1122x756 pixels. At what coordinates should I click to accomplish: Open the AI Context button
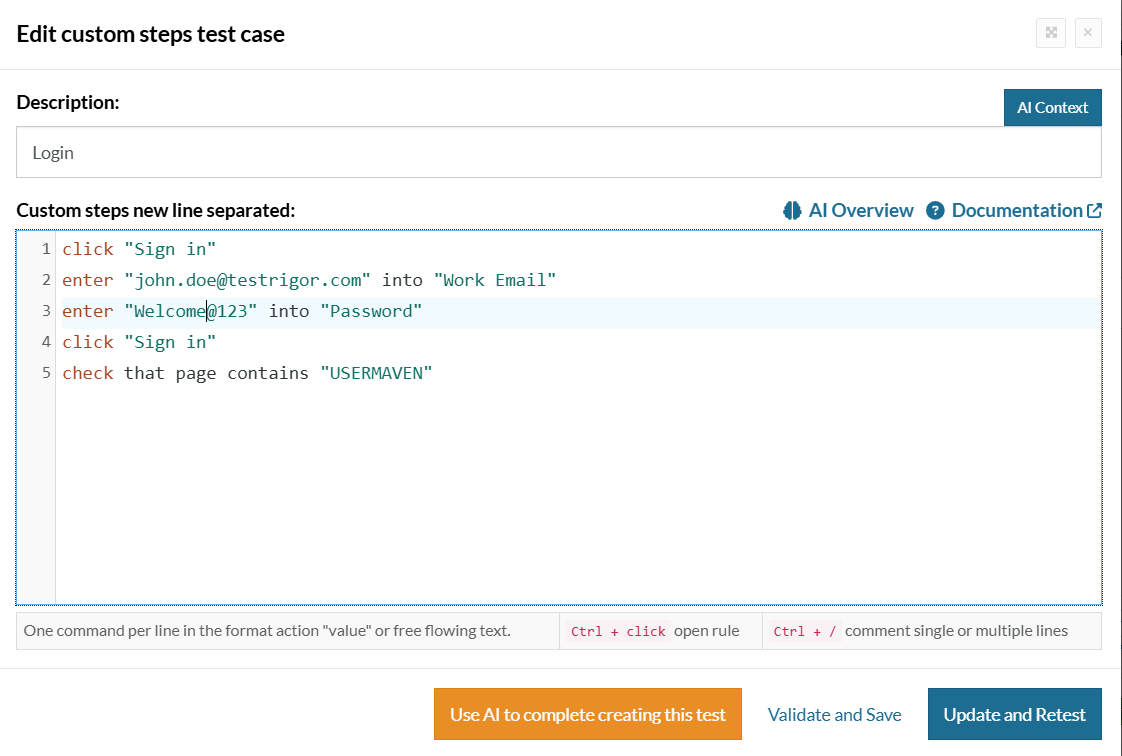pos(1052,108)
